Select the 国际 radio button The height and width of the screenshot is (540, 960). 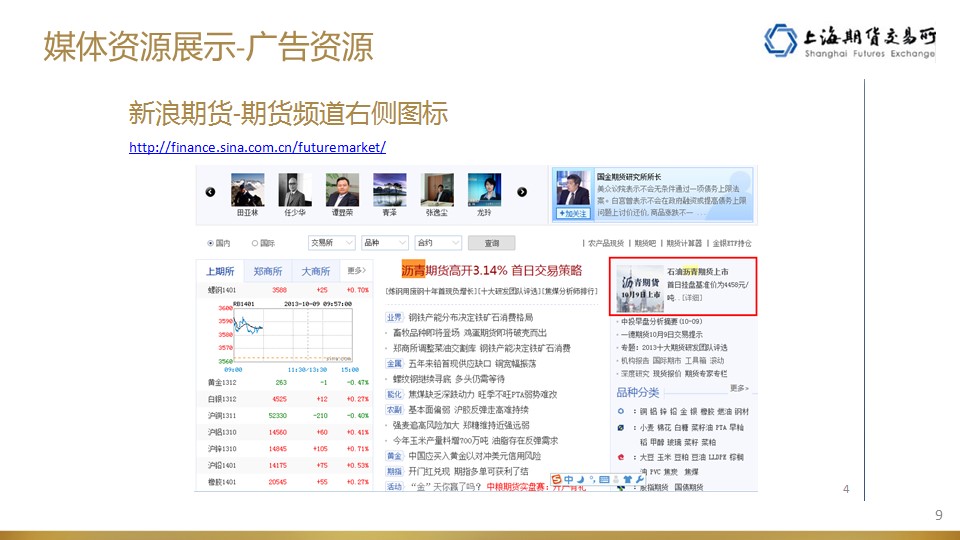tap(255, 243)
